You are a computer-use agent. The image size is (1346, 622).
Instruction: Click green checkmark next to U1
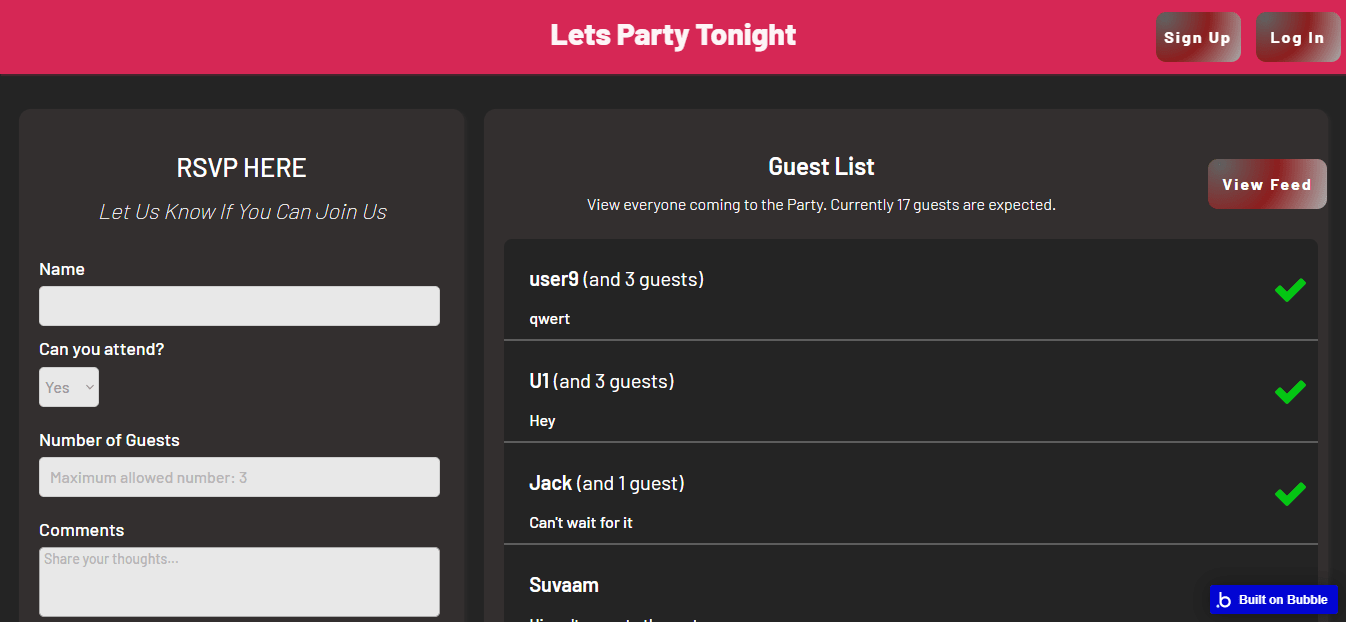[1289, 392]
